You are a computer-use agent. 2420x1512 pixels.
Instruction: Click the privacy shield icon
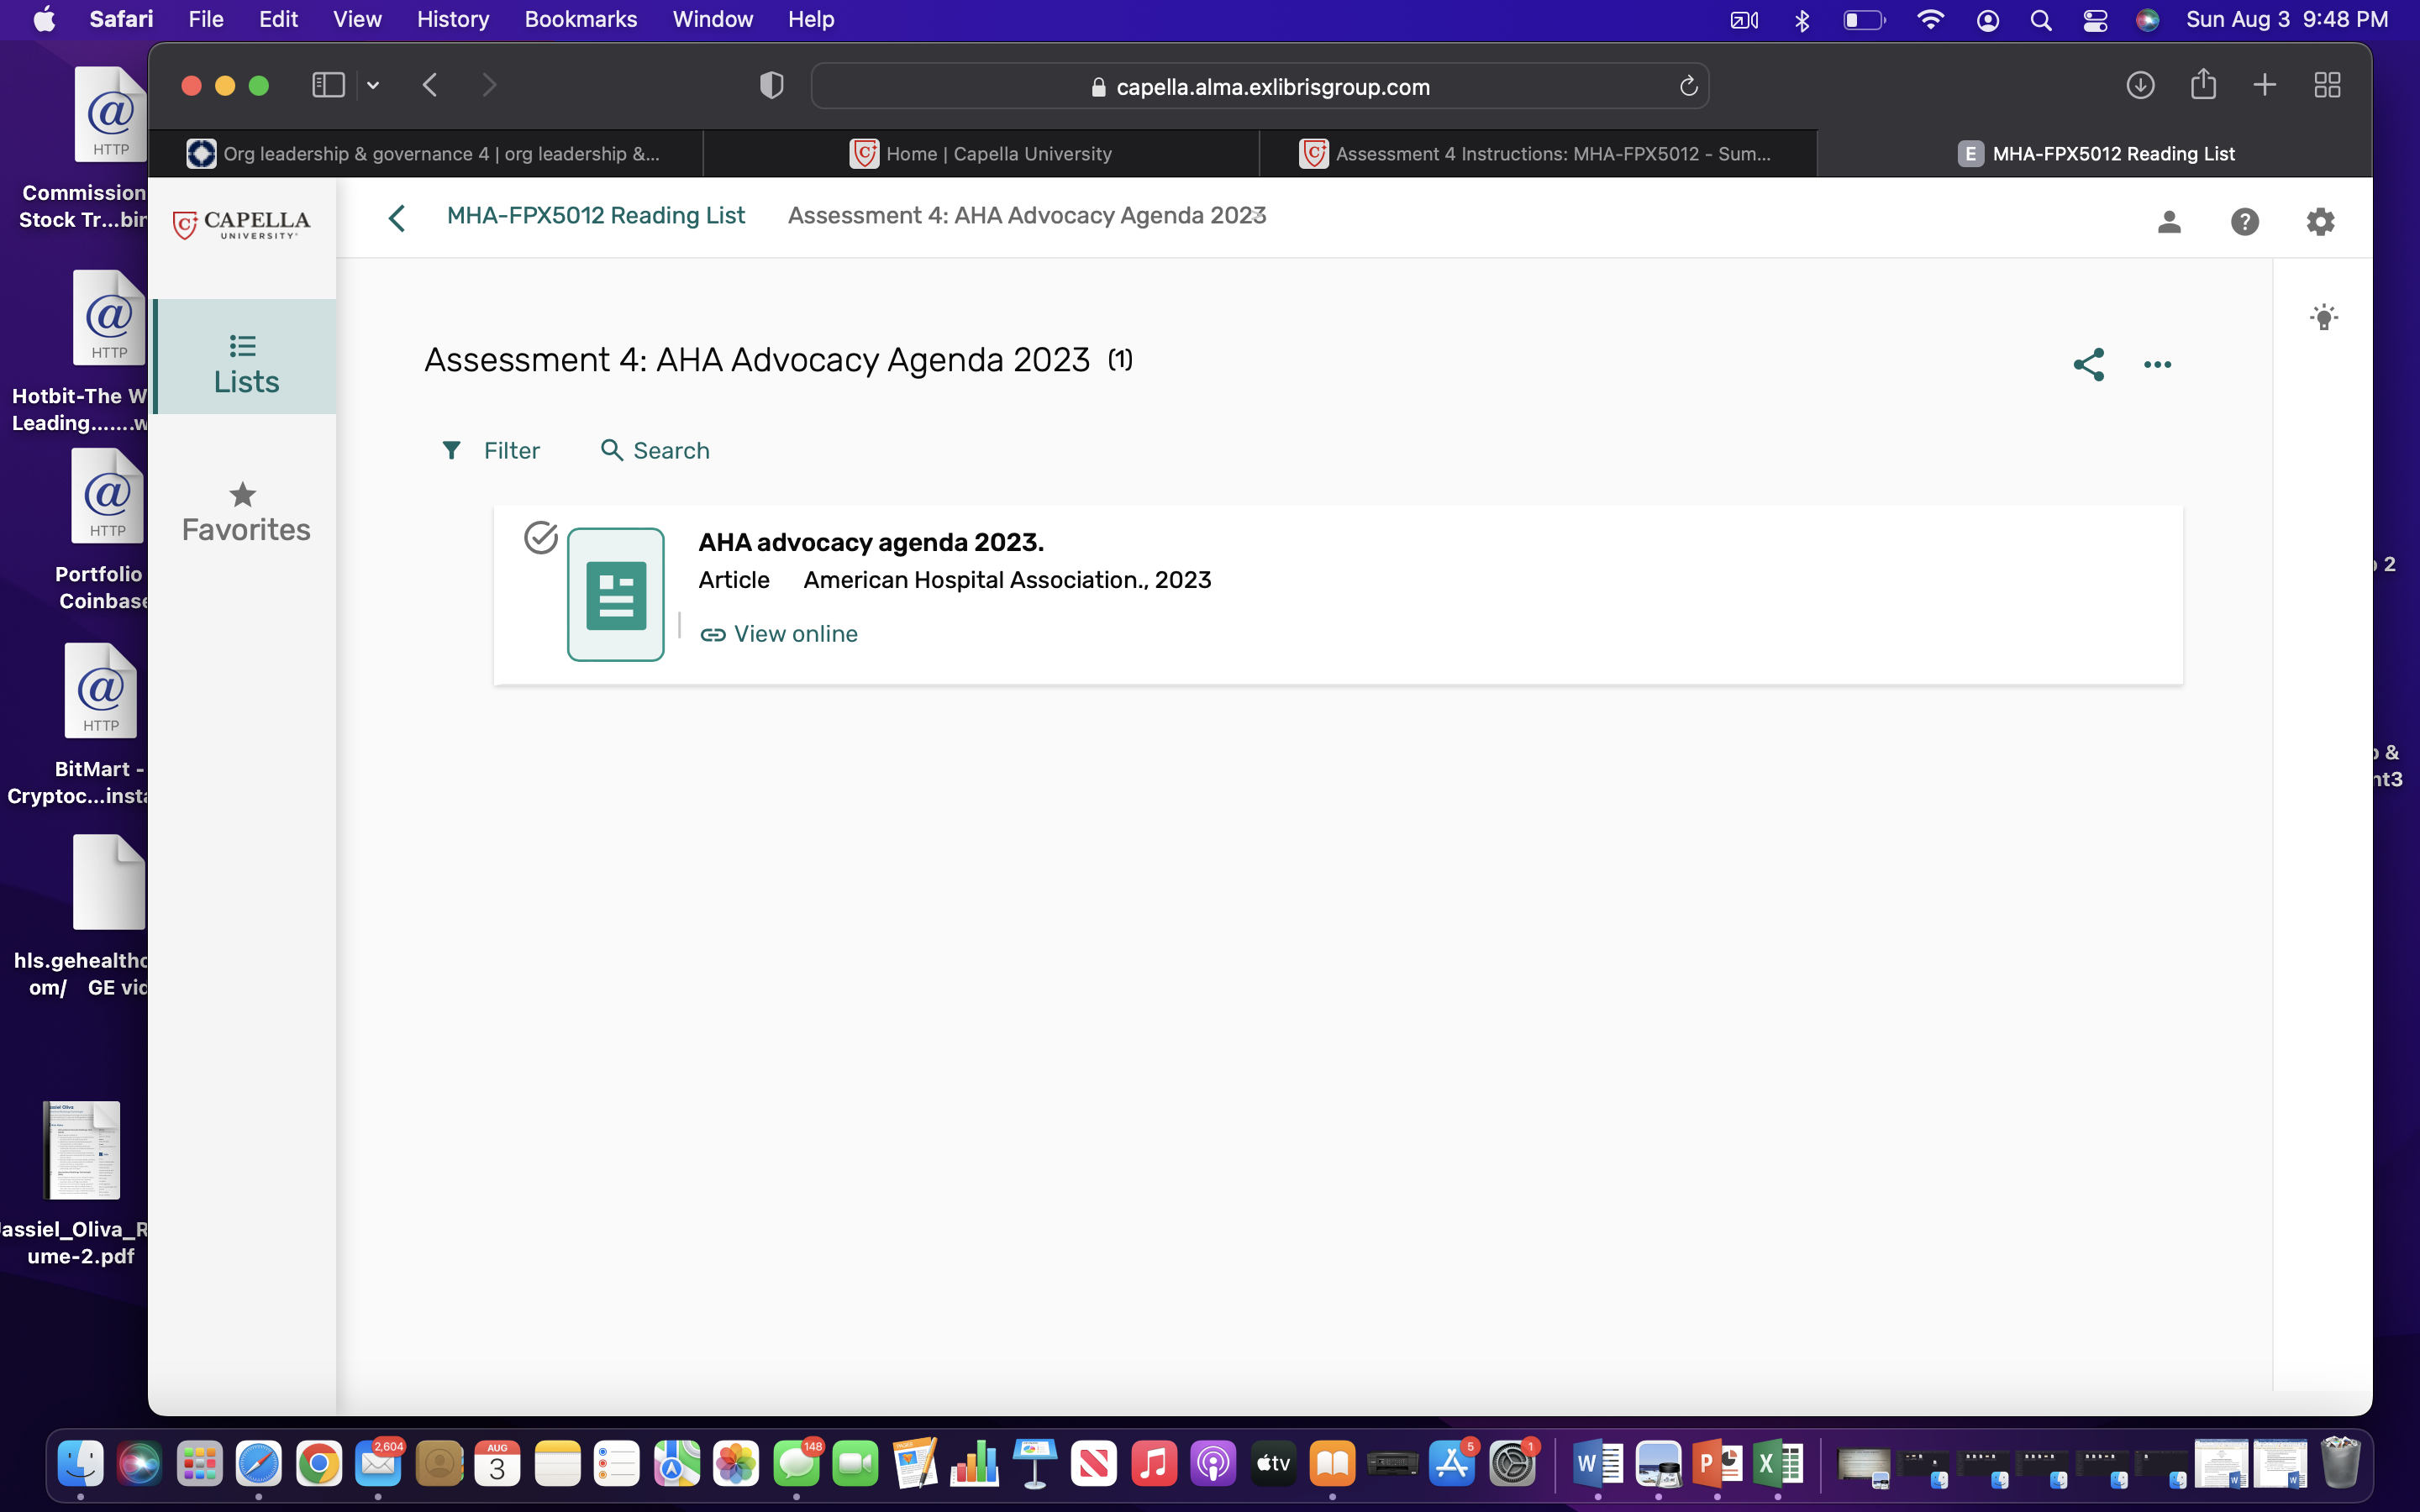pyautogui.click(x=771, y=85)
